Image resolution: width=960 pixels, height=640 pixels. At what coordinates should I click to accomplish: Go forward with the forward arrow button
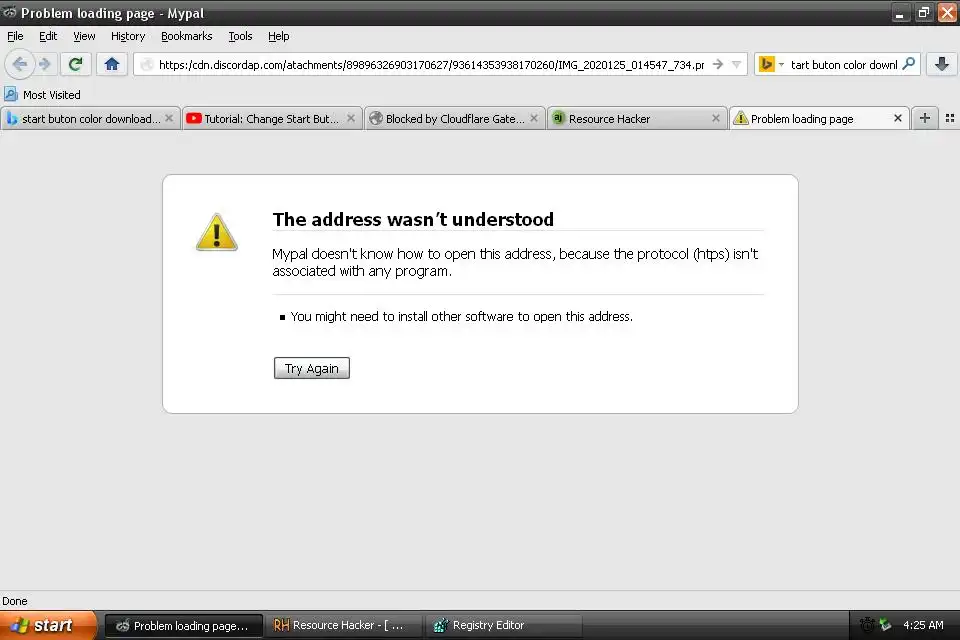point(45,64)
